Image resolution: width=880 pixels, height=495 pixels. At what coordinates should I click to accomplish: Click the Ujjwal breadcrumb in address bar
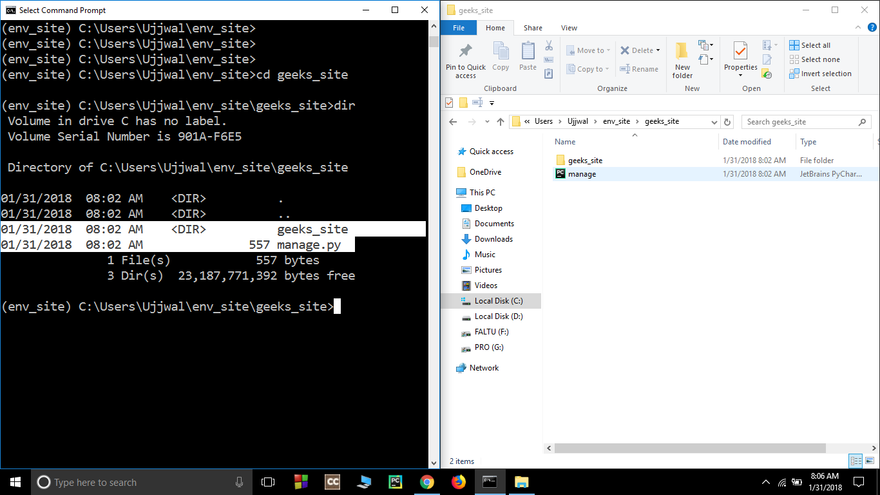(x=578, y=121)
